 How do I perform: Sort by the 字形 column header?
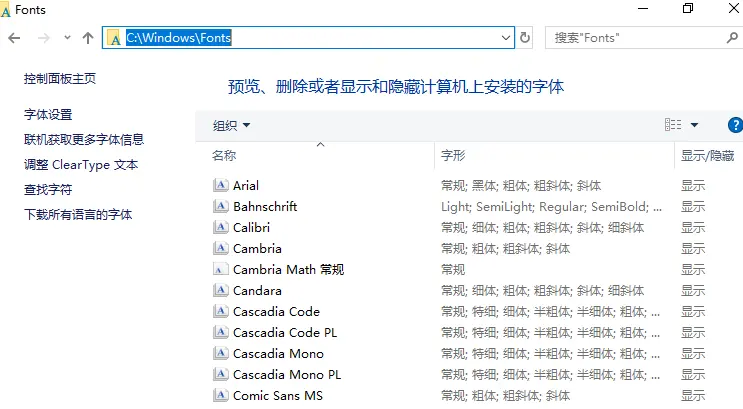point(453,155)
